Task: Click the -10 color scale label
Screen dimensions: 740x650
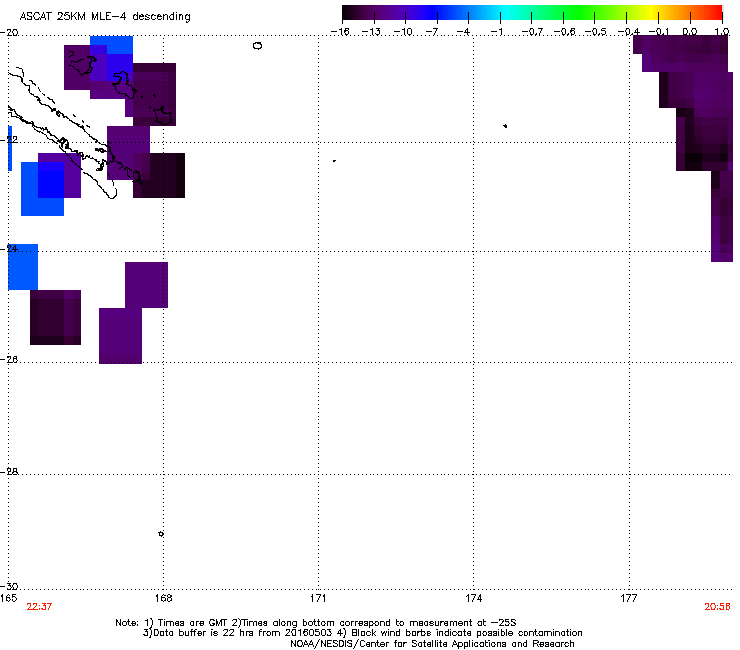Action: click(x=403, y=32)
